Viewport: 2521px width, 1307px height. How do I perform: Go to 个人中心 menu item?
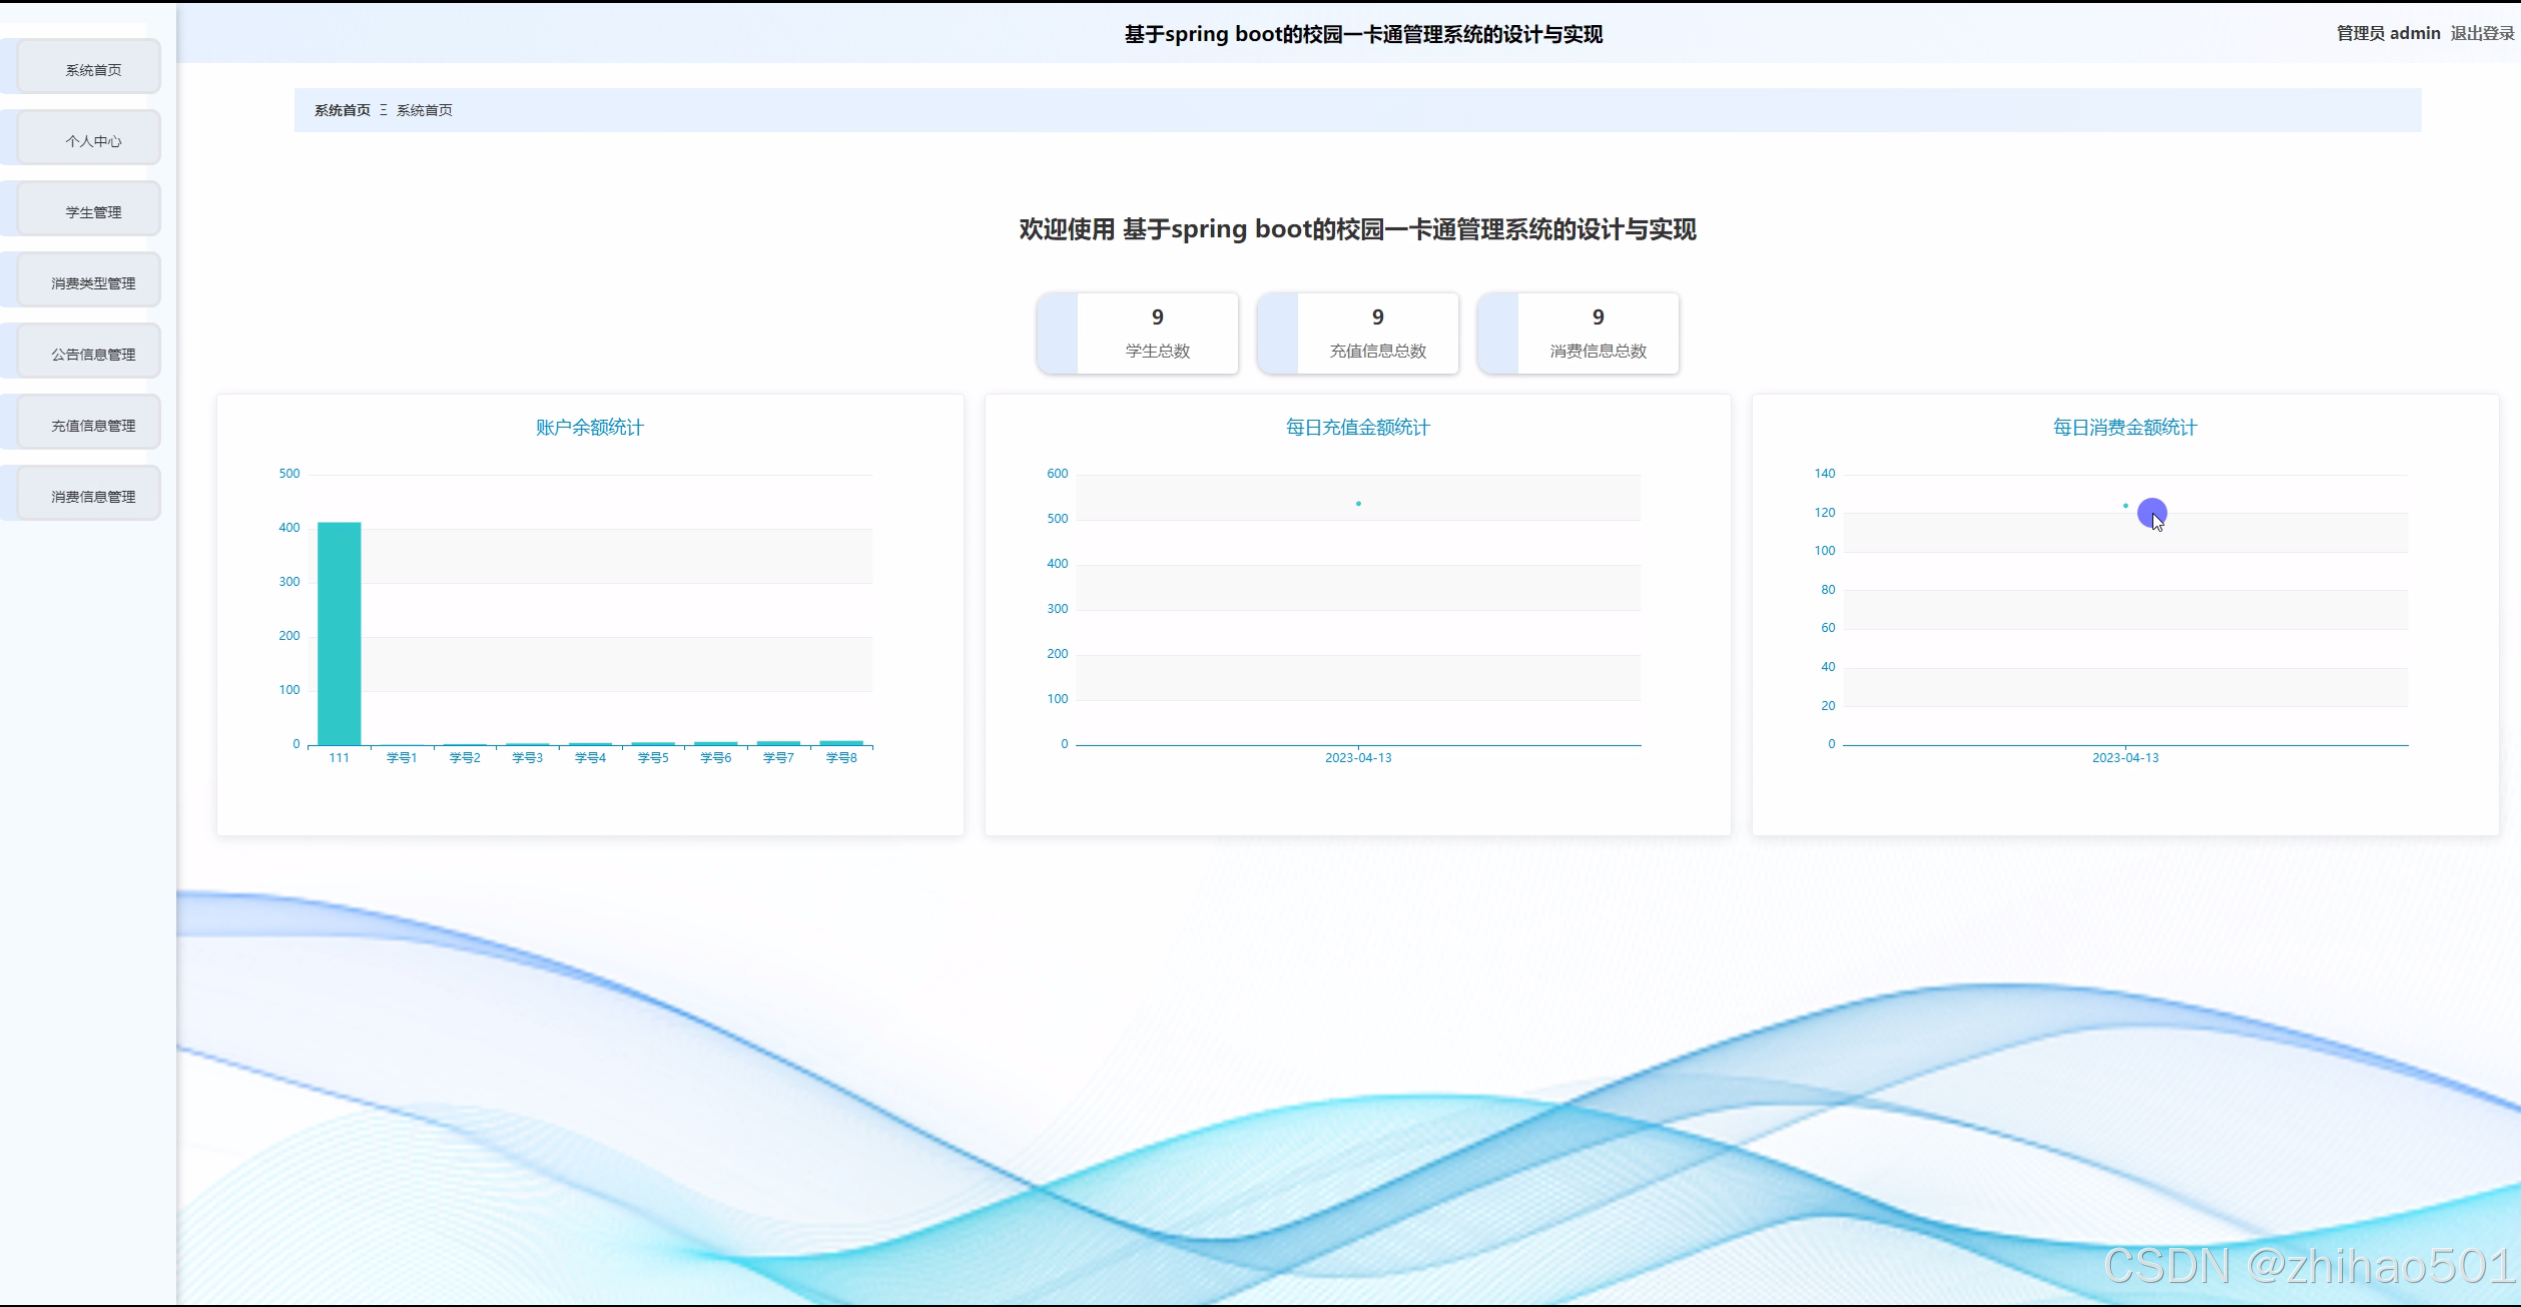tap(92, 140)
